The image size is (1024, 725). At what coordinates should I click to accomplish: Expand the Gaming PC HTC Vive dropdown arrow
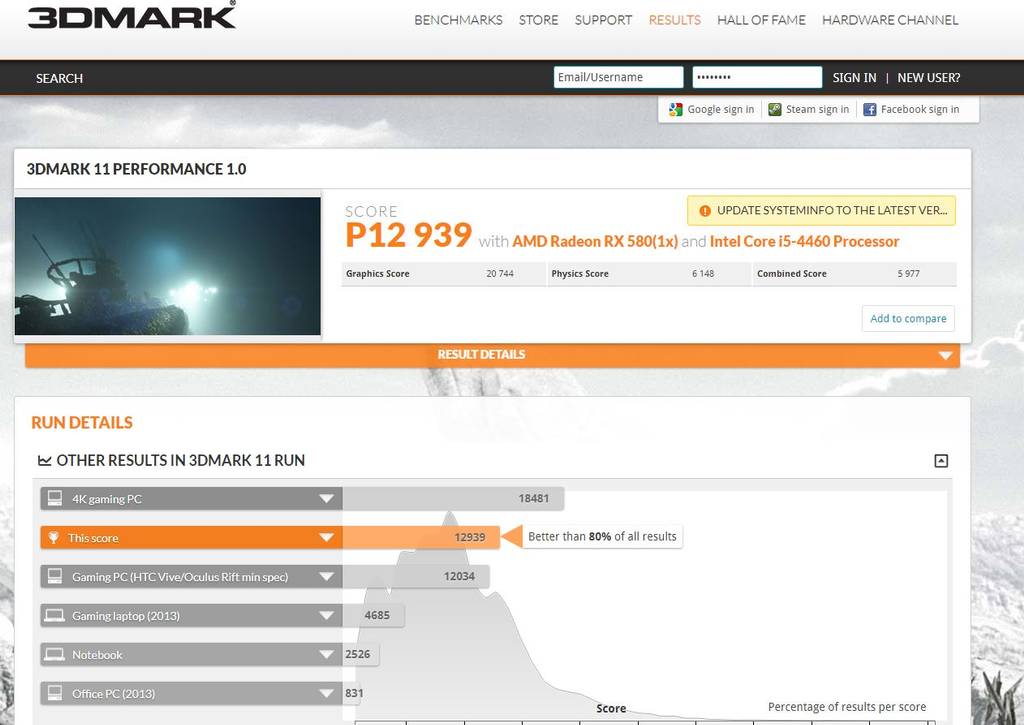[327, 577]
